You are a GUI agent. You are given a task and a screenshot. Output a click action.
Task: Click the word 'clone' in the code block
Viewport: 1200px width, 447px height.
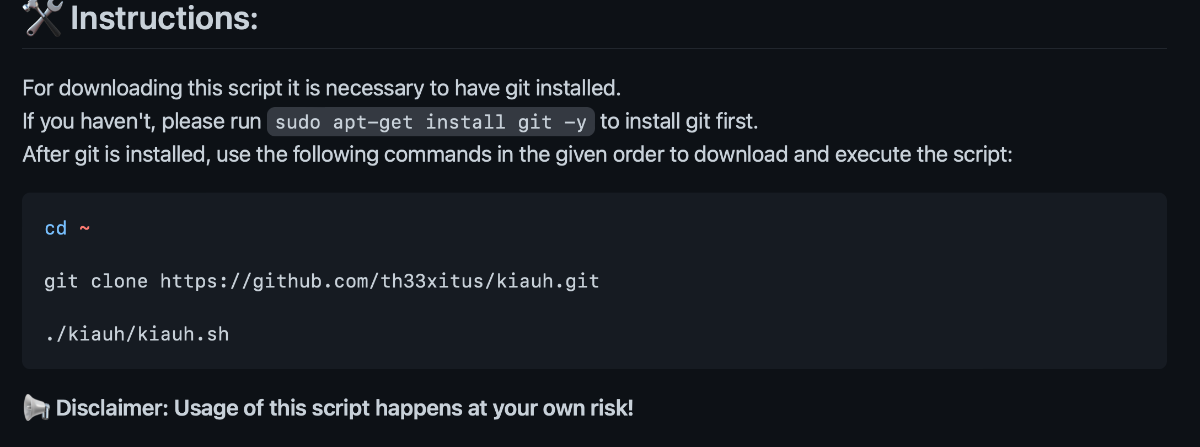119,281
